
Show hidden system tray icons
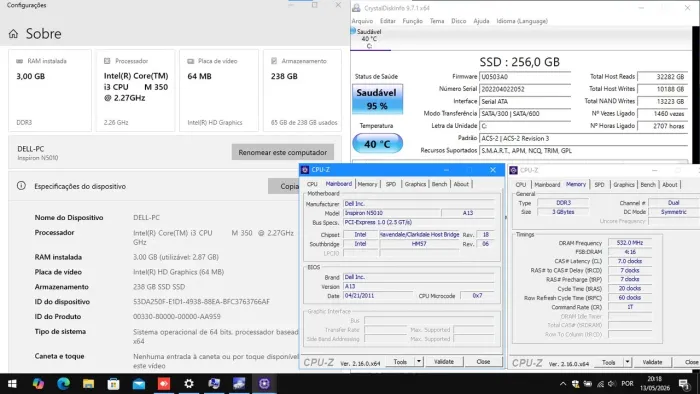click(x=563, y=384)
